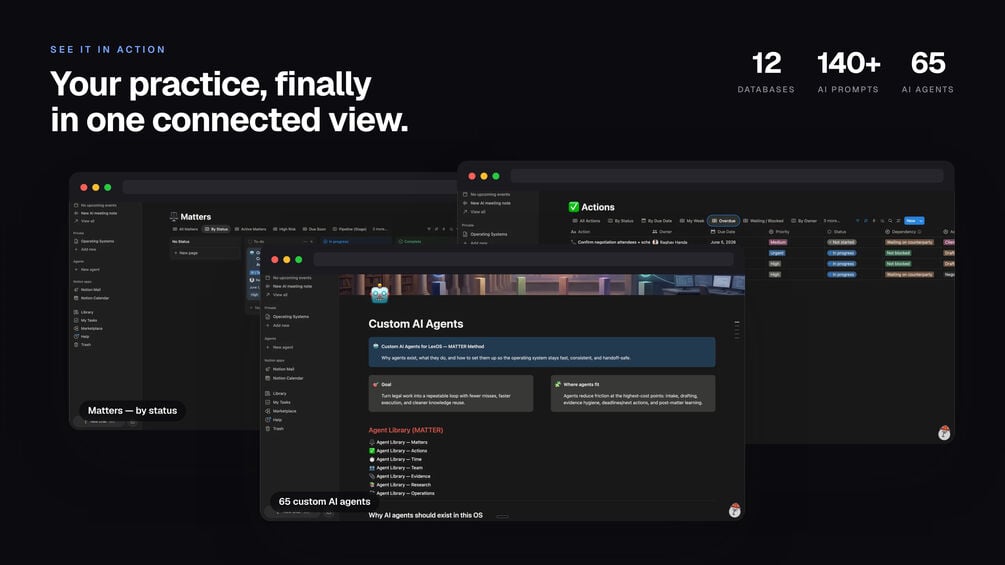Click the Owner column header in Actions

click(662, 232)
